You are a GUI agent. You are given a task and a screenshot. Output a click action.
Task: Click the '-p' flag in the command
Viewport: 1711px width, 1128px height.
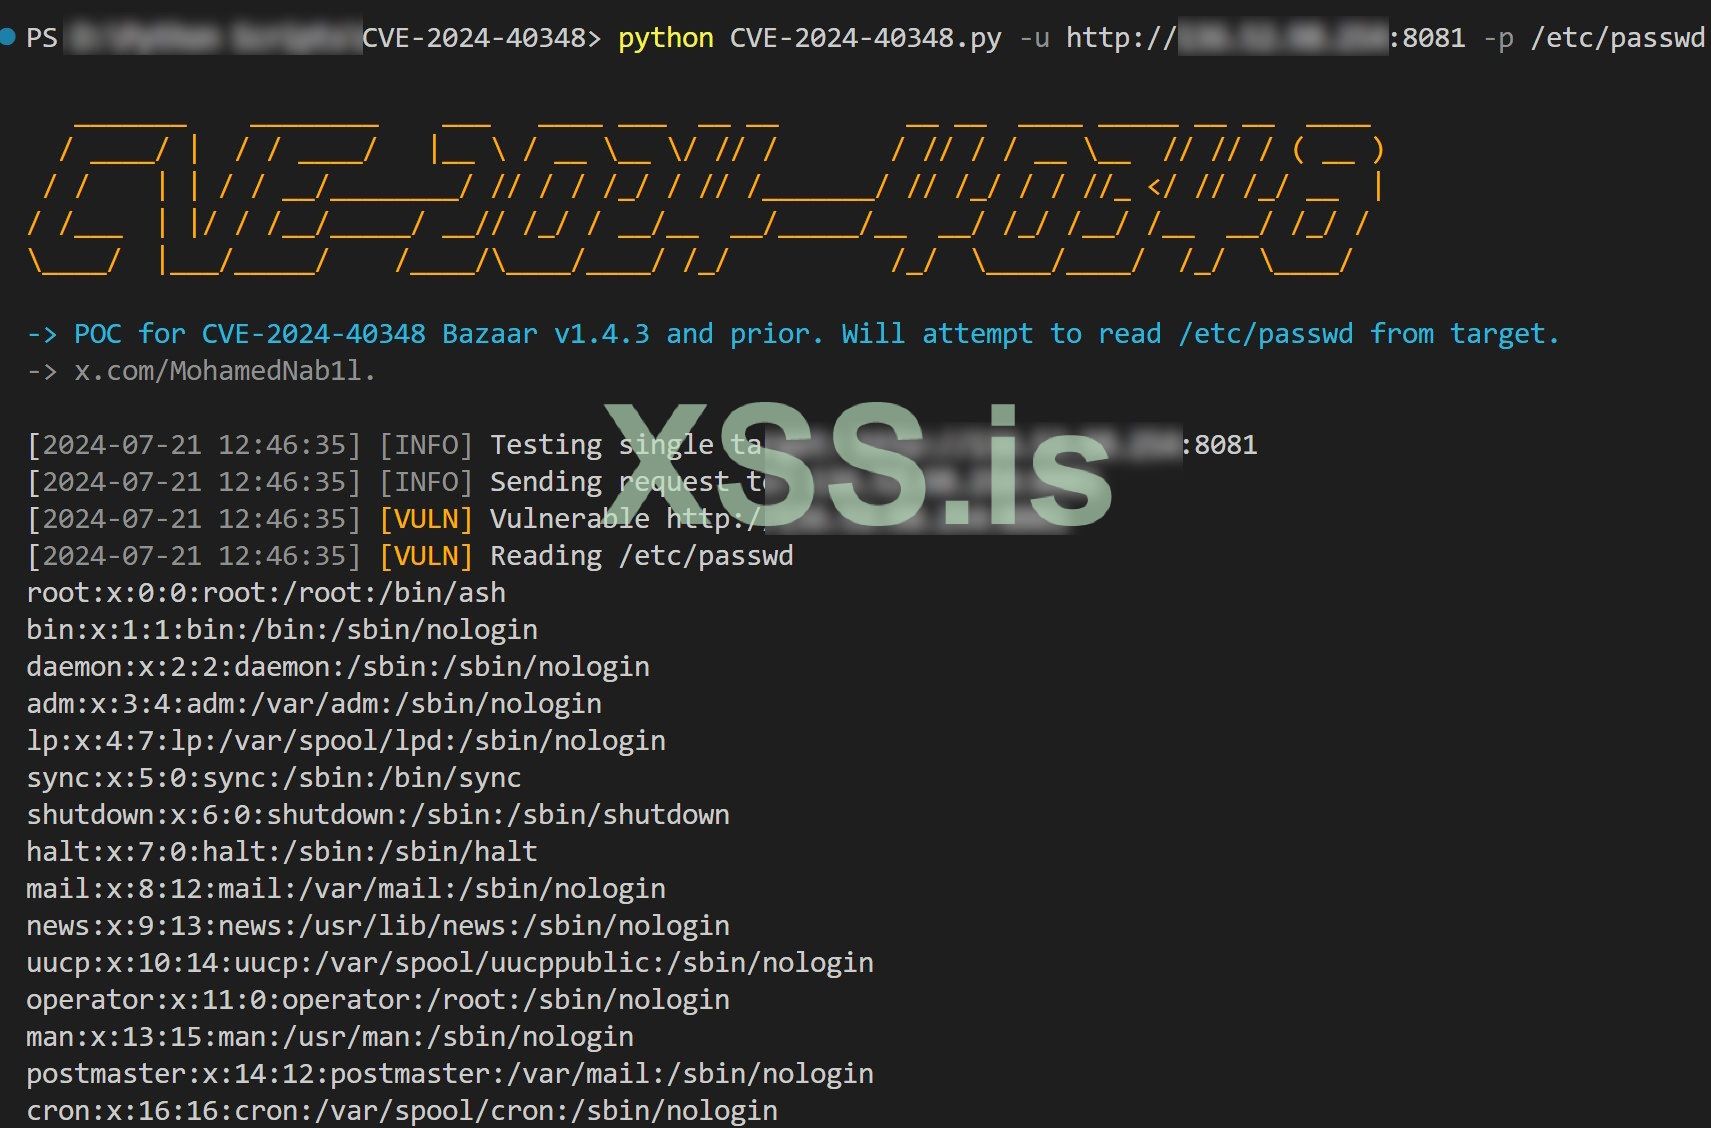[1498, 38]
